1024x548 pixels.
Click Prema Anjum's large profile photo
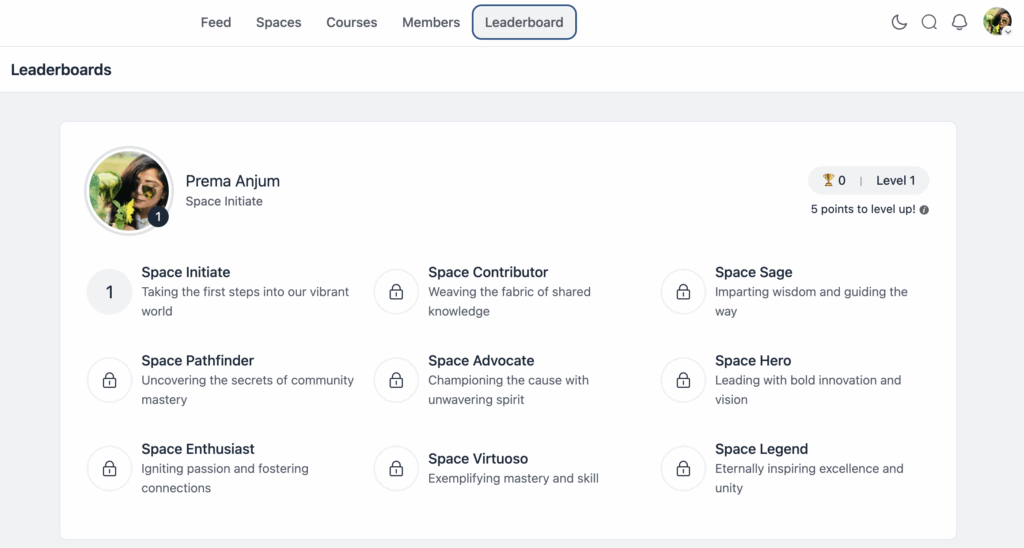(129, 190)
